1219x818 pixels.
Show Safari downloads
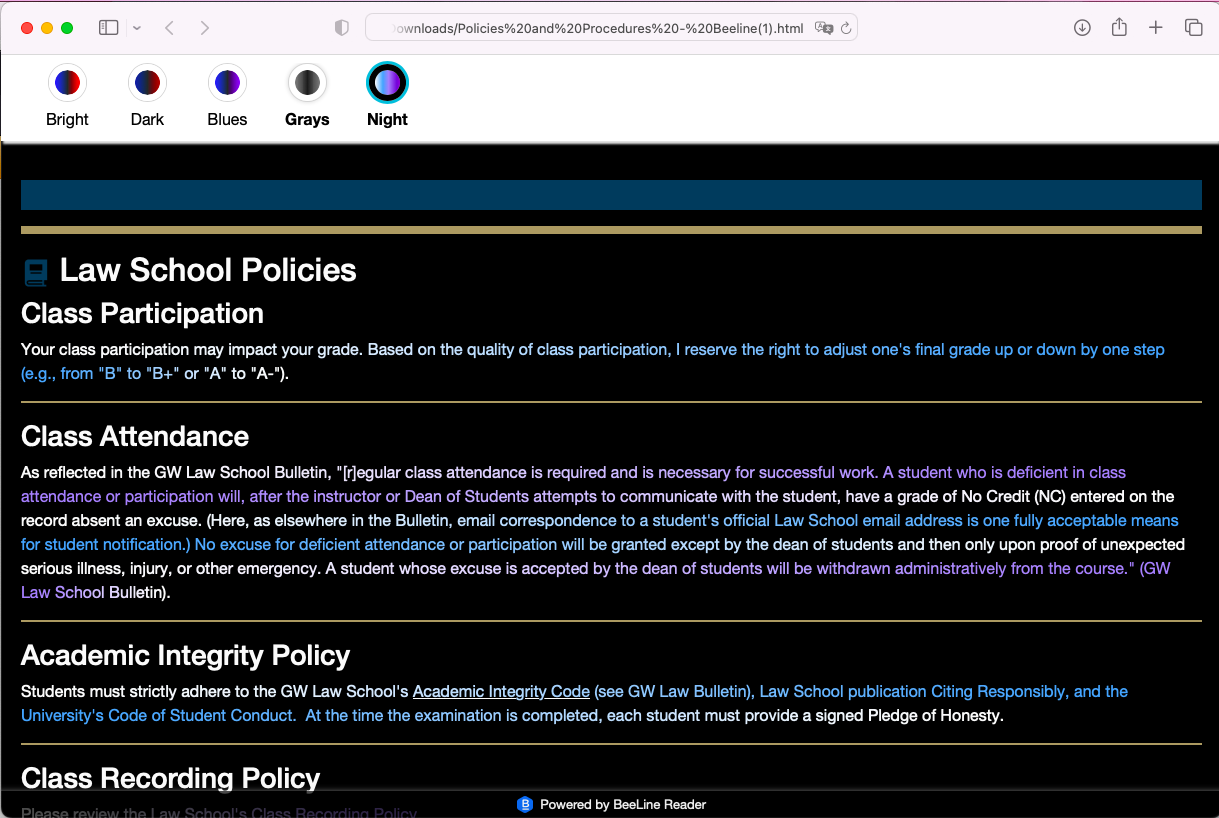point(1082,28)
